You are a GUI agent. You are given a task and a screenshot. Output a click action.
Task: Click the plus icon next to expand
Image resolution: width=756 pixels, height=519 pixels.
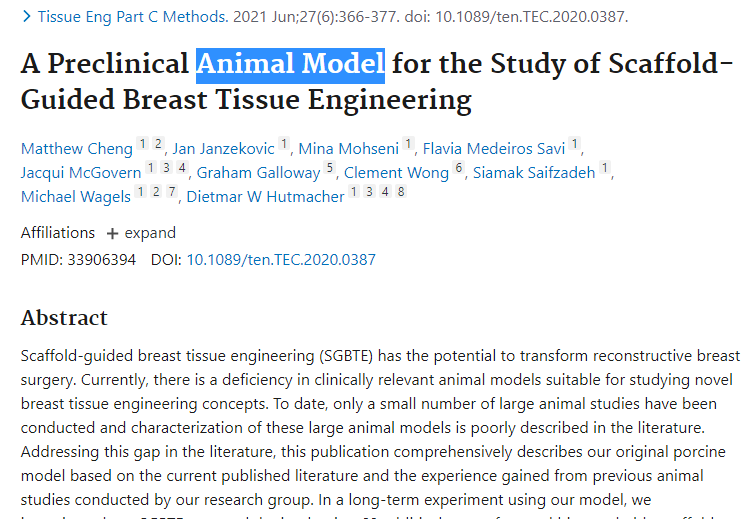tap(112, 234)
